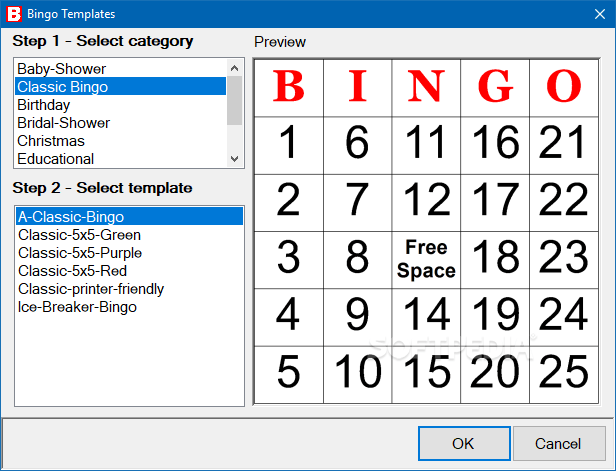Choose the Birthday category
The image size is (616, 471).
click(x=121, y=105)
